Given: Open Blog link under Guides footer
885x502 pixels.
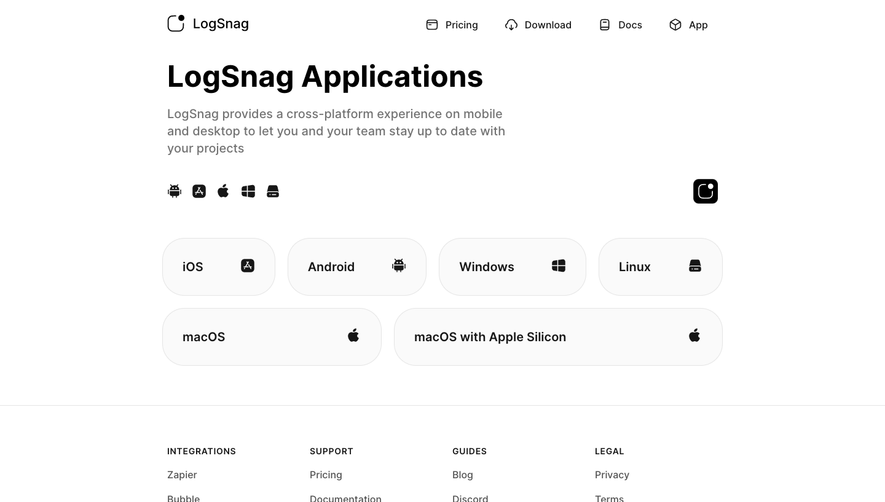Looking at the screenshot, I should click(x=462, y=475).
